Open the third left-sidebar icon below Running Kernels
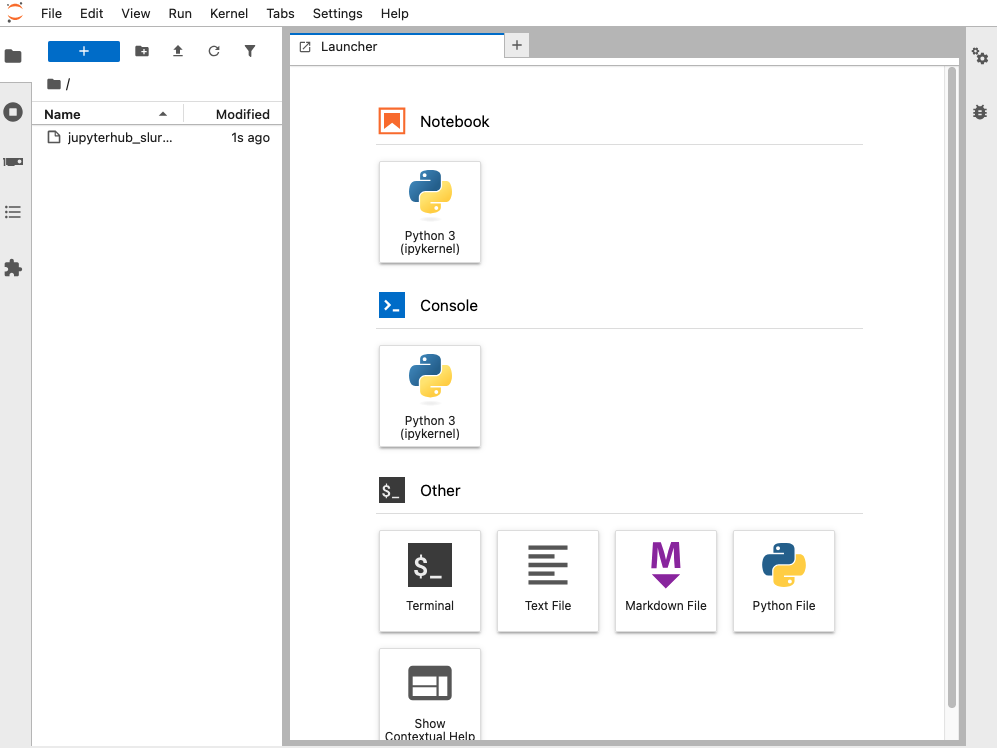The image size is (997, 748). tap(13, 162)
